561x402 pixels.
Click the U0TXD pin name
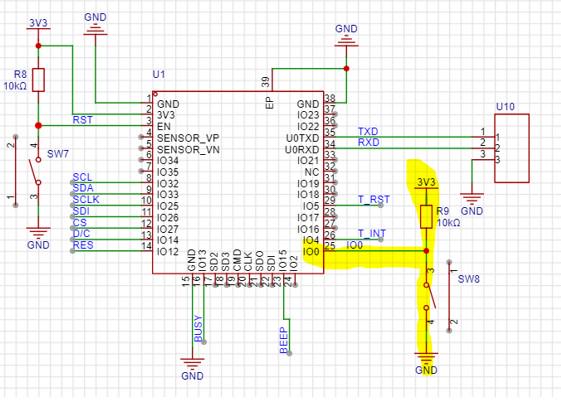(302, 138)
